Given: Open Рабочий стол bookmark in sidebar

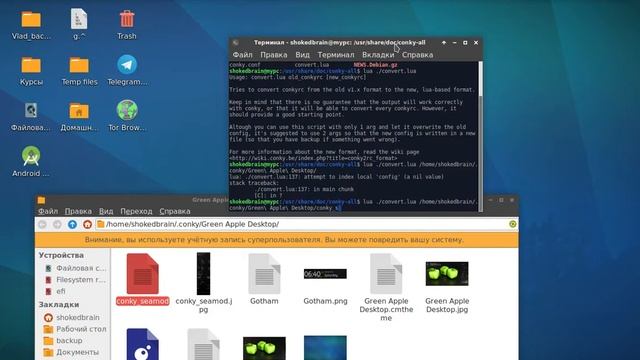Looking at the screenshot, I should click(x=75, y=329).
